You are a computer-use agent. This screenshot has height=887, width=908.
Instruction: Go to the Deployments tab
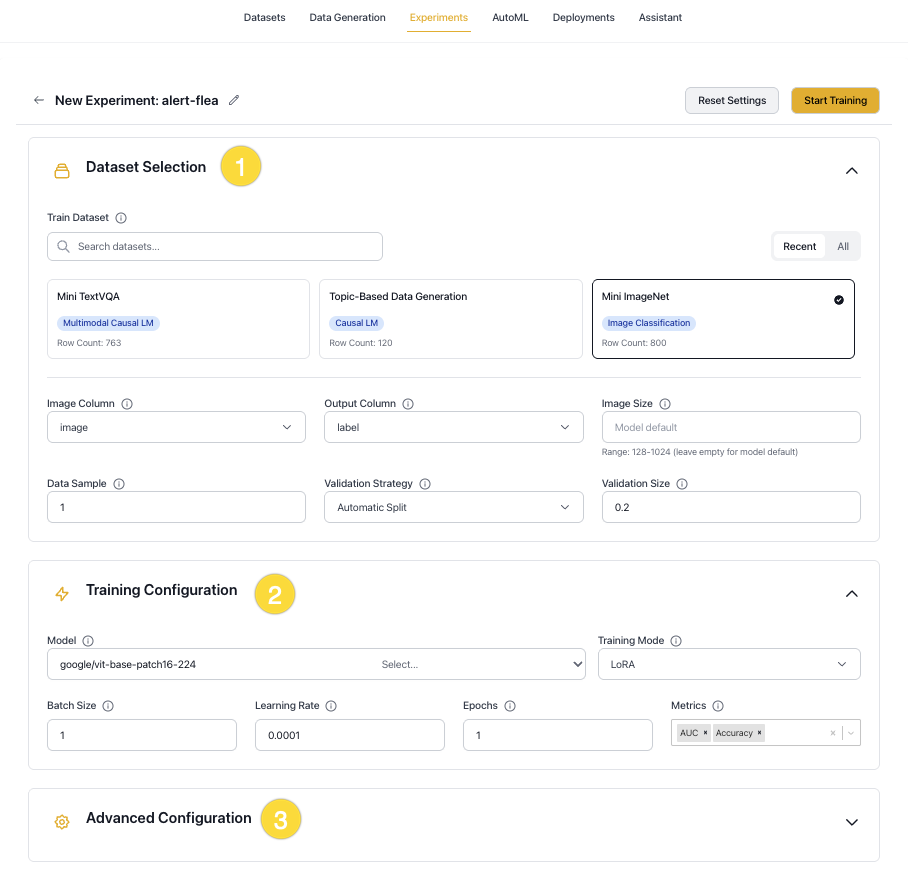583,18
